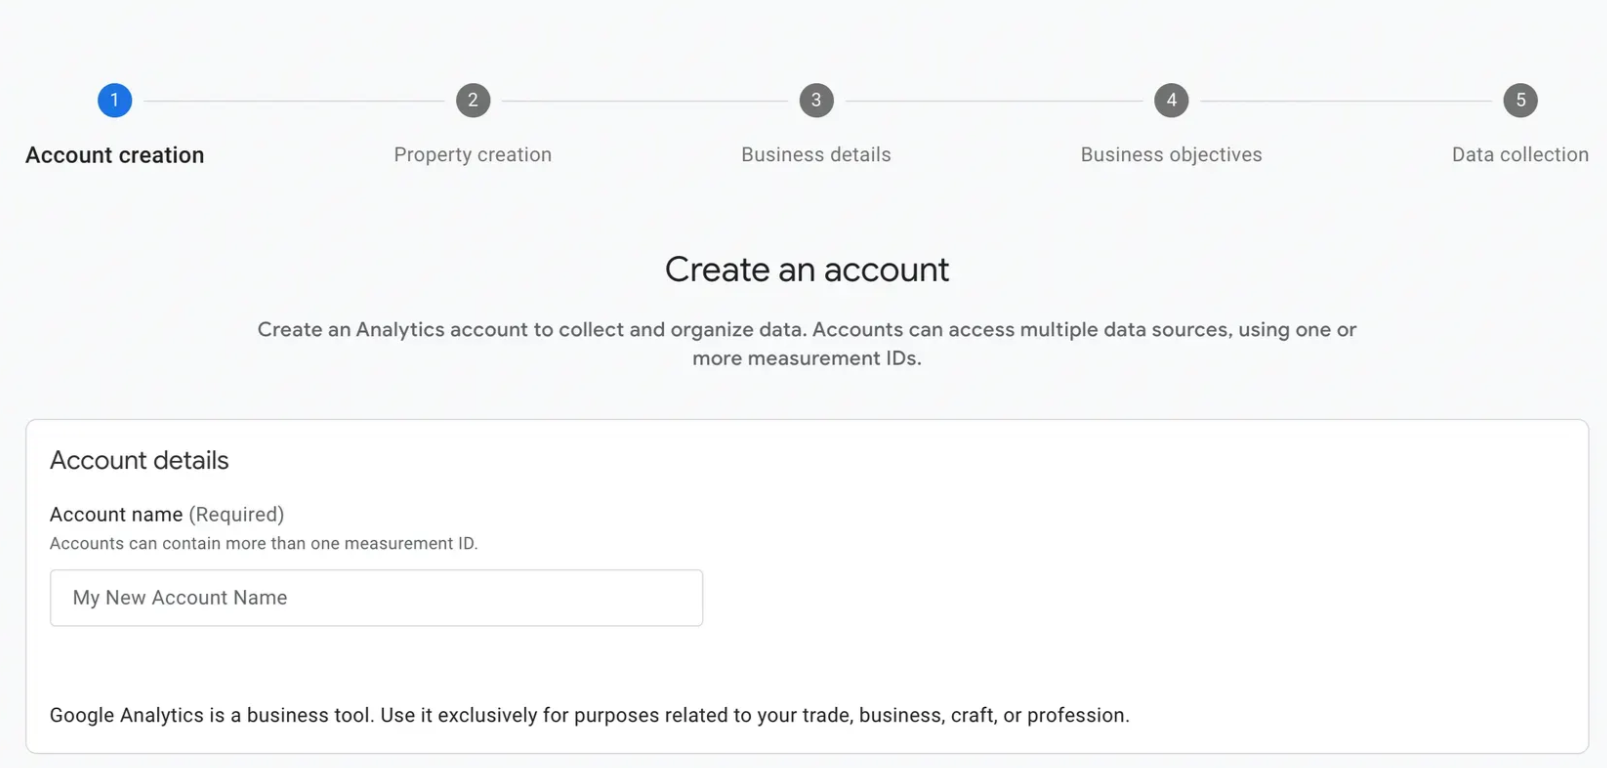The width and height of the screenshot is (1607, 768).
Task: Switch to the Data collection step label
Action: (x=1519, y=155)
